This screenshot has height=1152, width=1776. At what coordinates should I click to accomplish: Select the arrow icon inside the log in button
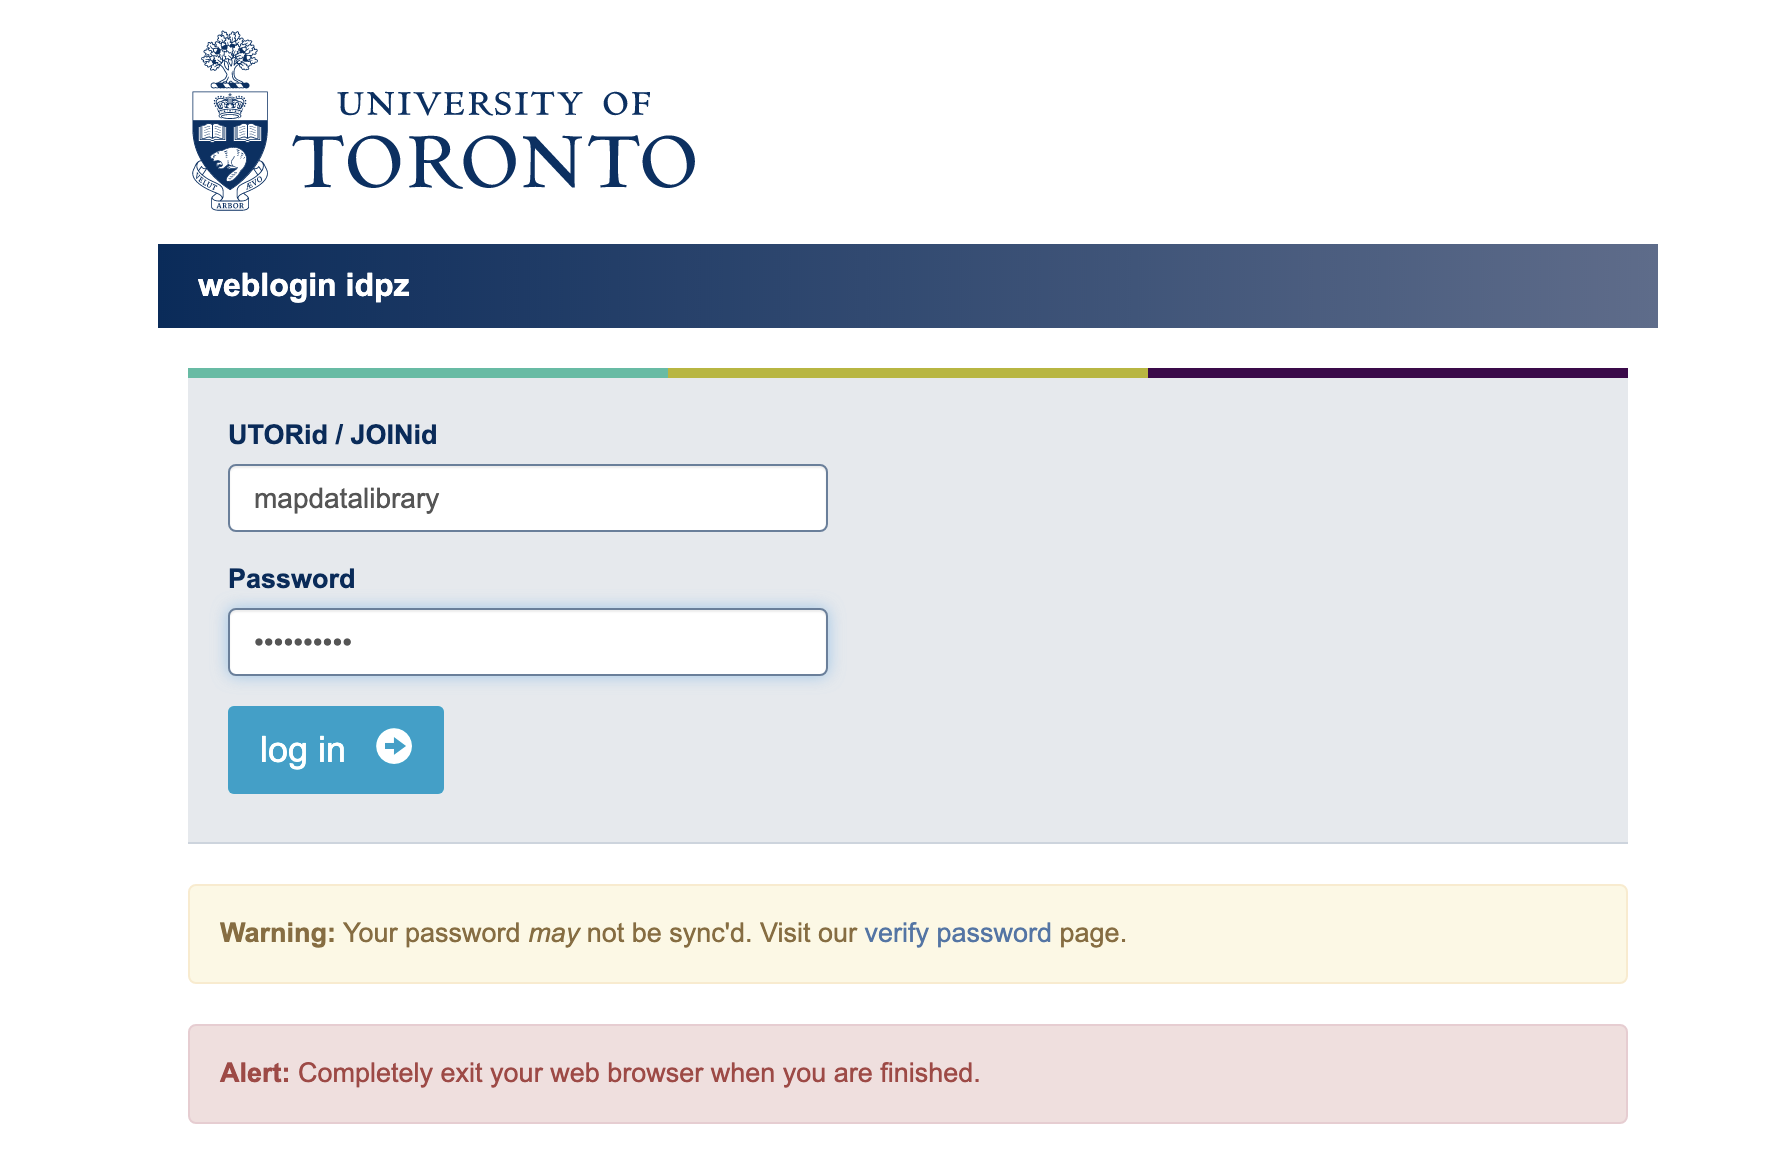point(395,748)
